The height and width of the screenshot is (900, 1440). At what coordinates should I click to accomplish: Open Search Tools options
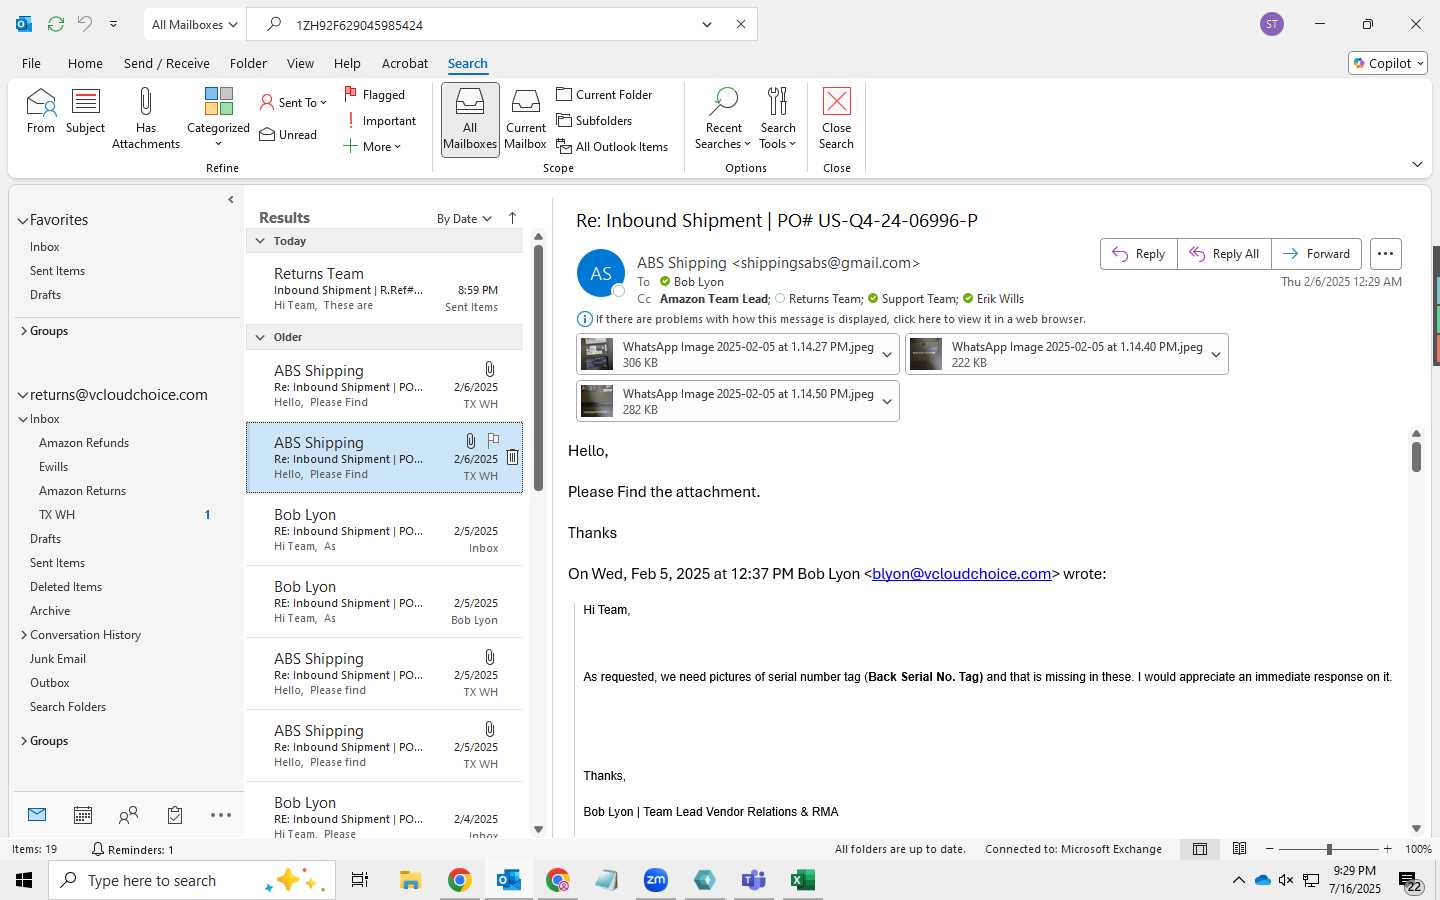778,118
